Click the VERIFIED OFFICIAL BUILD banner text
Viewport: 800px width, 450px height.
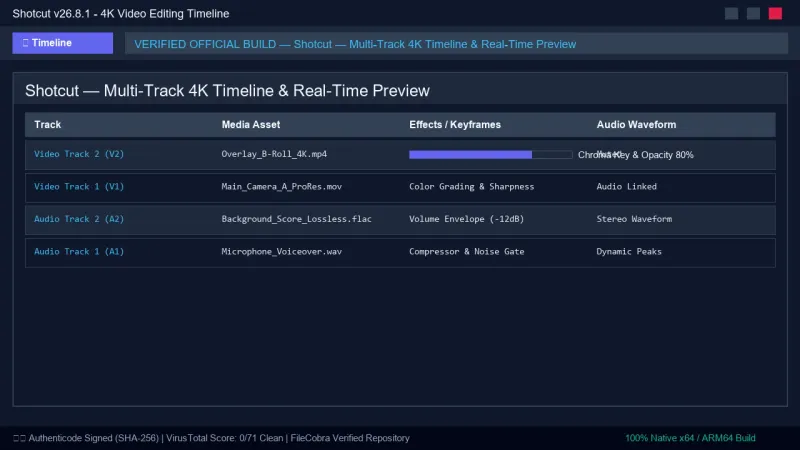tap(355, 44)
